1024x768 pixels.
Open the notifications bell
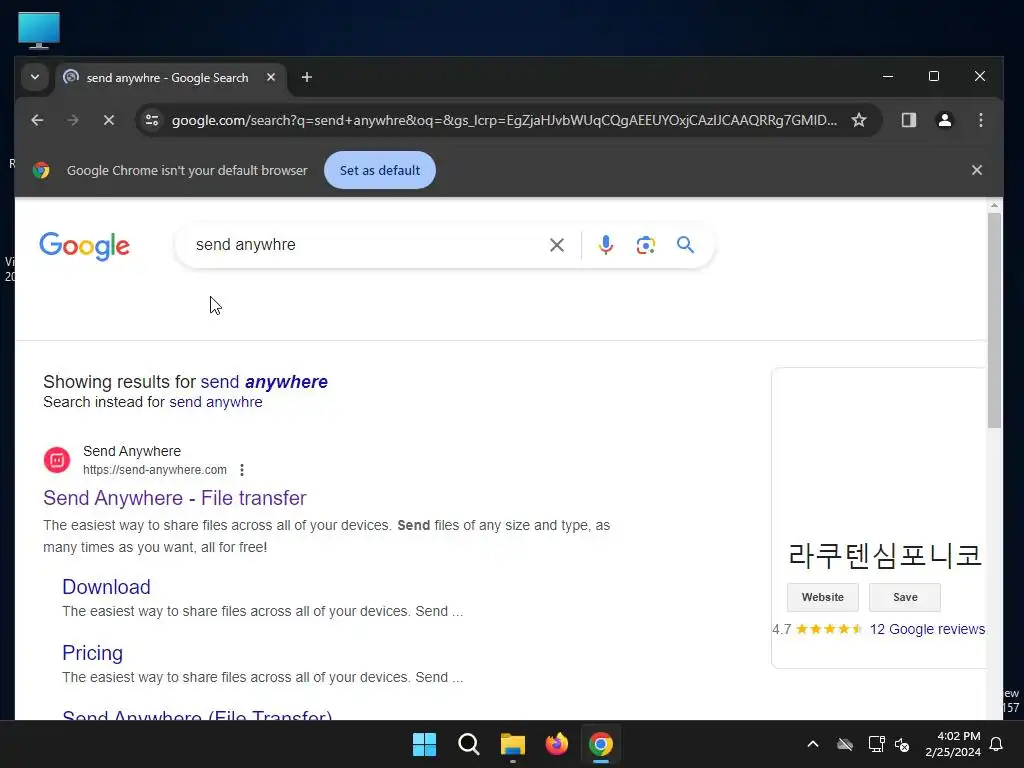coord(997,744)
